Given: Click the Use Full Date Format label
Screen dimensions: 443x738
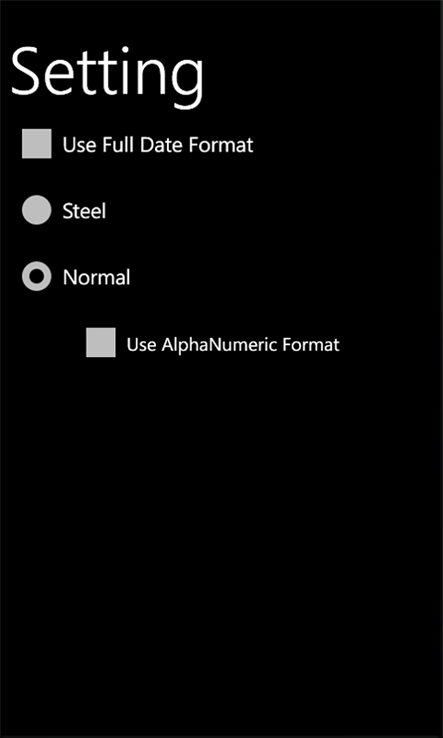Looking at the screenshot, I should pos(158,145).
